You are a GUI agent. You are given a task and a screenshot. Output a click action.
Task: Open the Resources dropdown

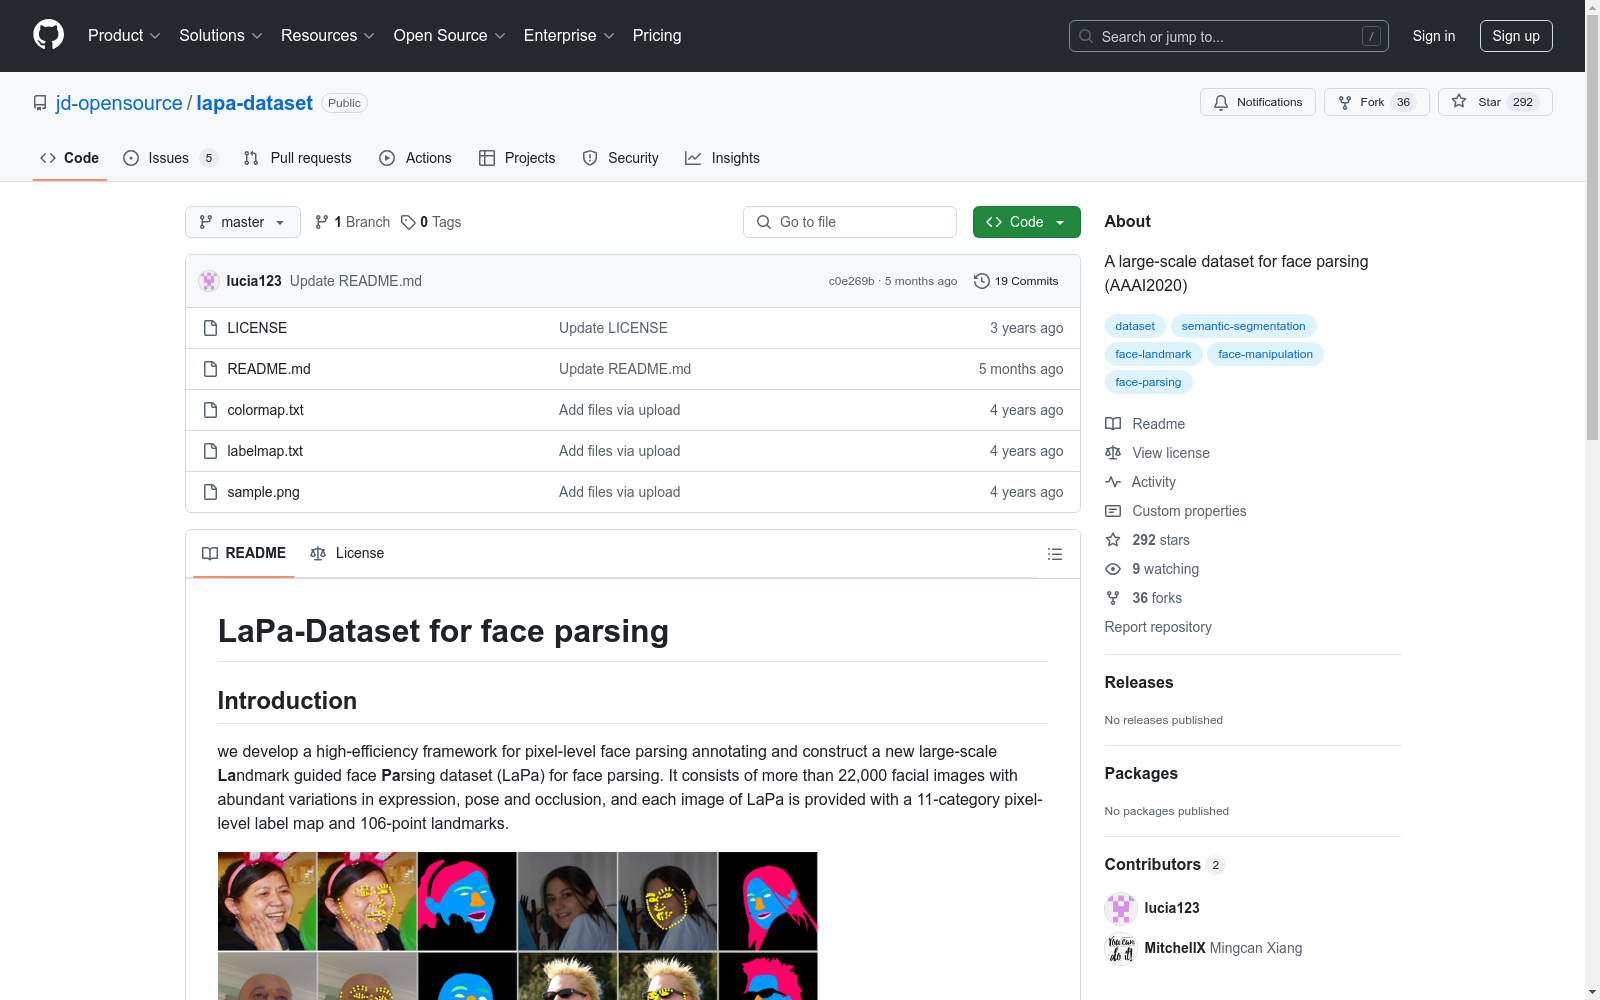[x=327, y=35]
